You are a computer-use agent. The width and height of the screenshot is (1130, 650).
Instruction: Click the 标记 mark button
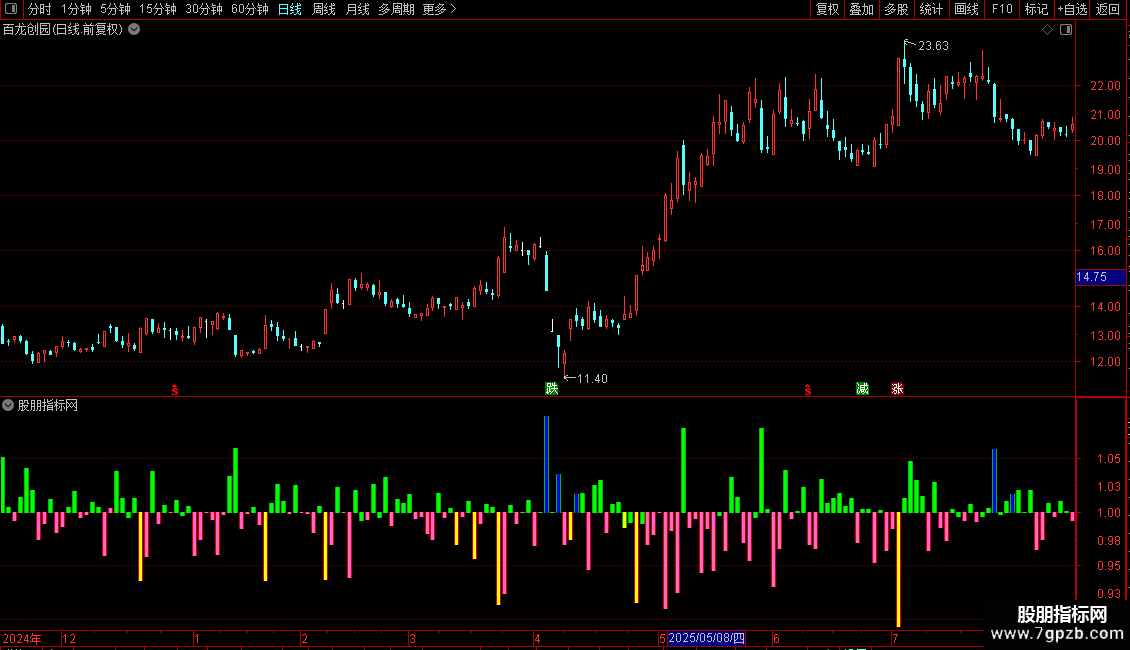pos(1036,9)
